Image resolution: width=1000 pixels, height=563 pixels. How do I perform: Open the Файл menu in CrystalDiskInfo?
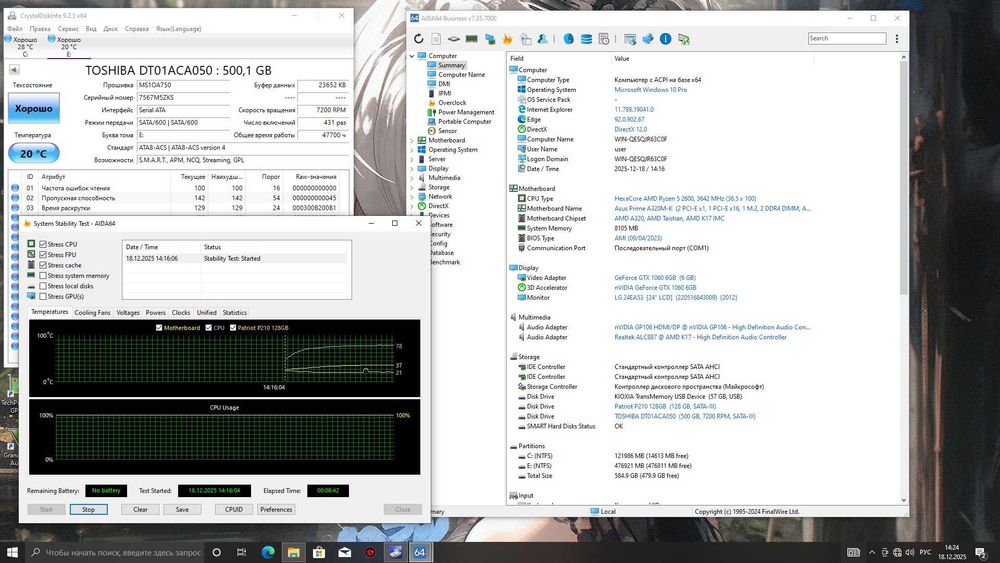tap(15, 29)
